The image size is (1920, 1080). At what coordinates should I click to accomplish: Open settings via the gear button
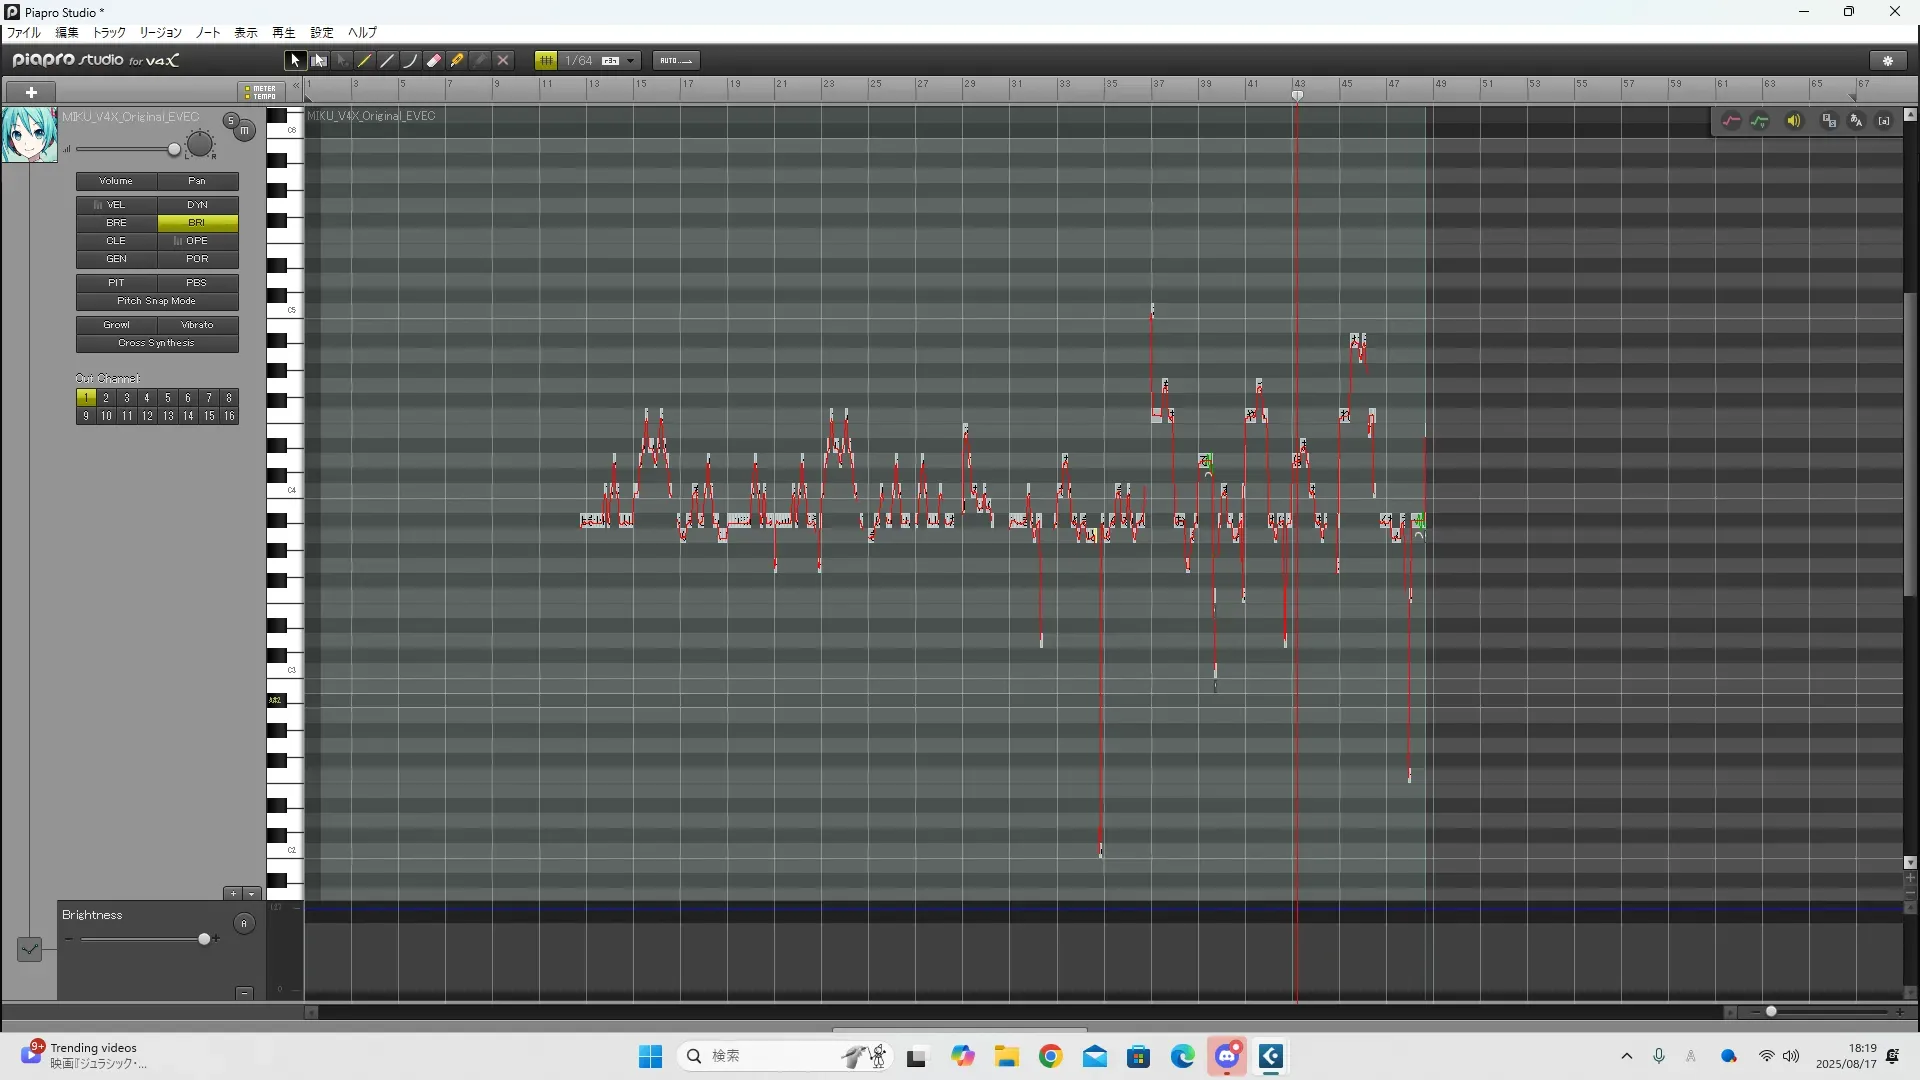pyautogui.click(x=1888, y=61)
